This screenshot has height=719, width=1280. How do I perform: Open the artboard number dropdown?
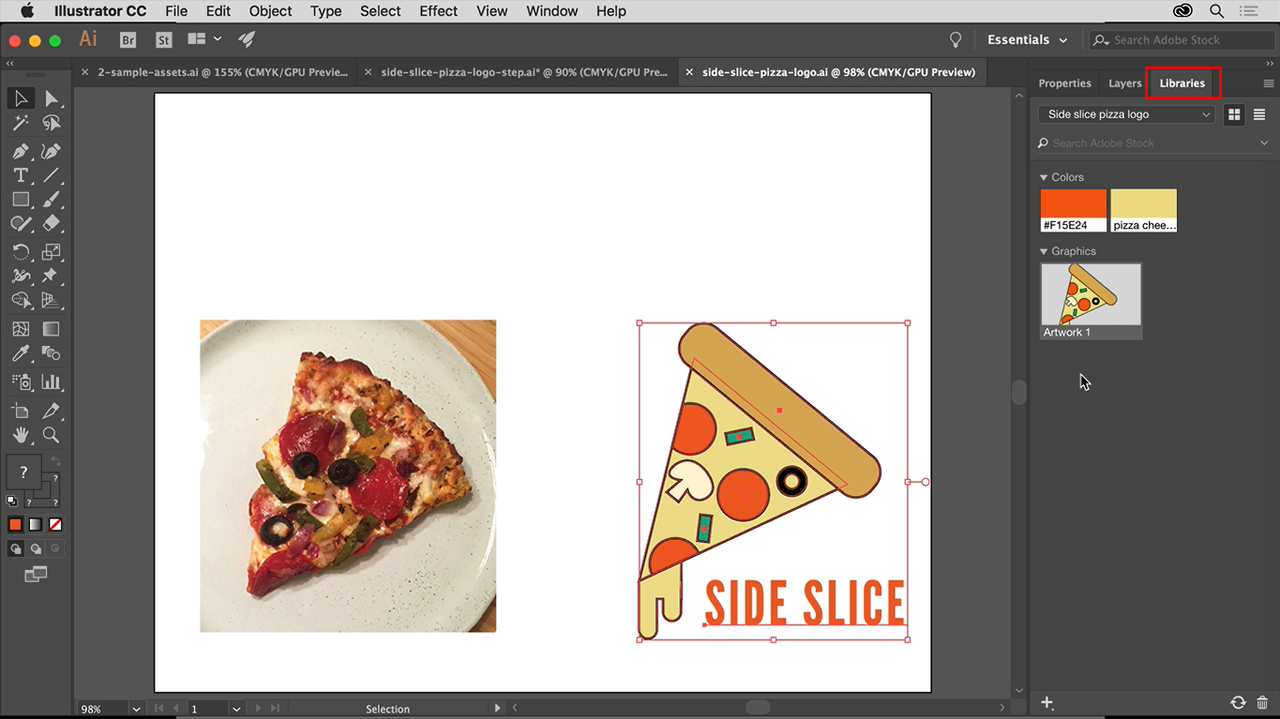coord(236,709)
